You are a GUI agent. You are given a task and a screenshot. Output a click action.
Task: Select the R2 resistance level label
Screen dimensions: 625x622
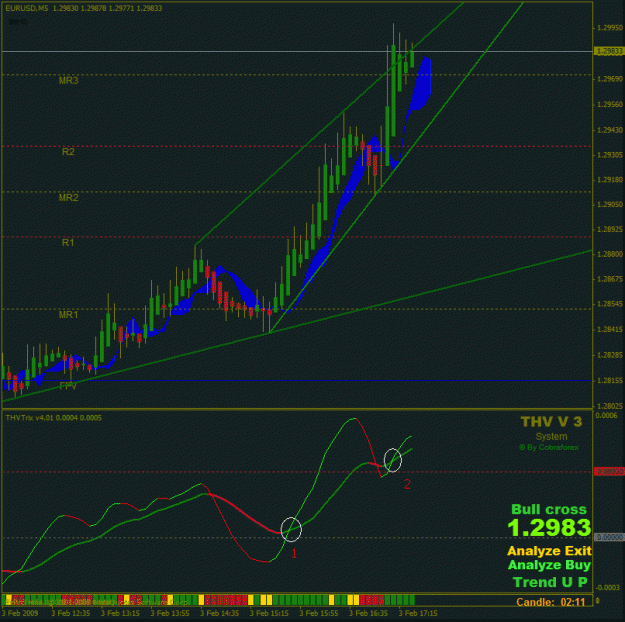(x=68, y=152)
